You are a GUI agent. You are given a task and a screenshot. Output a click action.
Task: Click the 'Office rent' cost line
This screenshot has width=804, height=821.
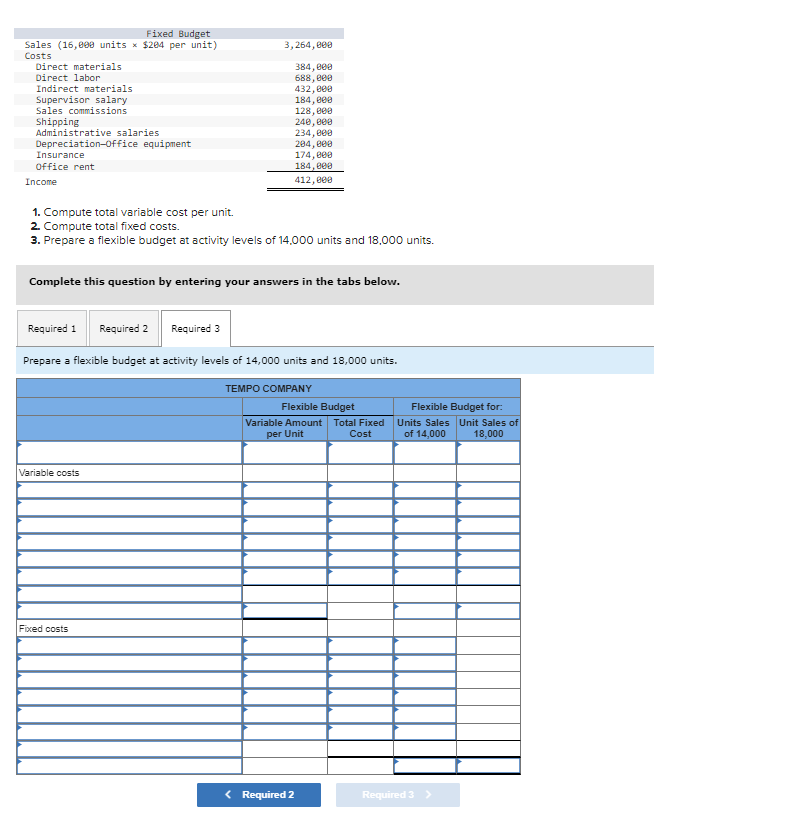click(x=65, y=167)
